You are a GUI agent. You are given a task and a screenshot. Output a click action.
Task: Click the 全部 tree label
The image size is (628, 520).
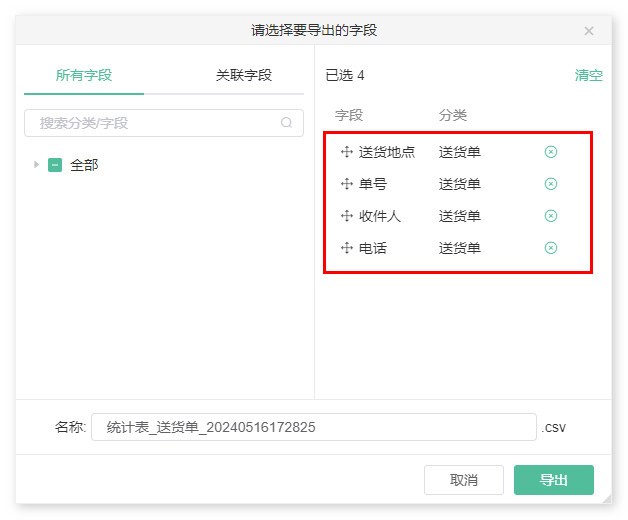tap(84, 165)
